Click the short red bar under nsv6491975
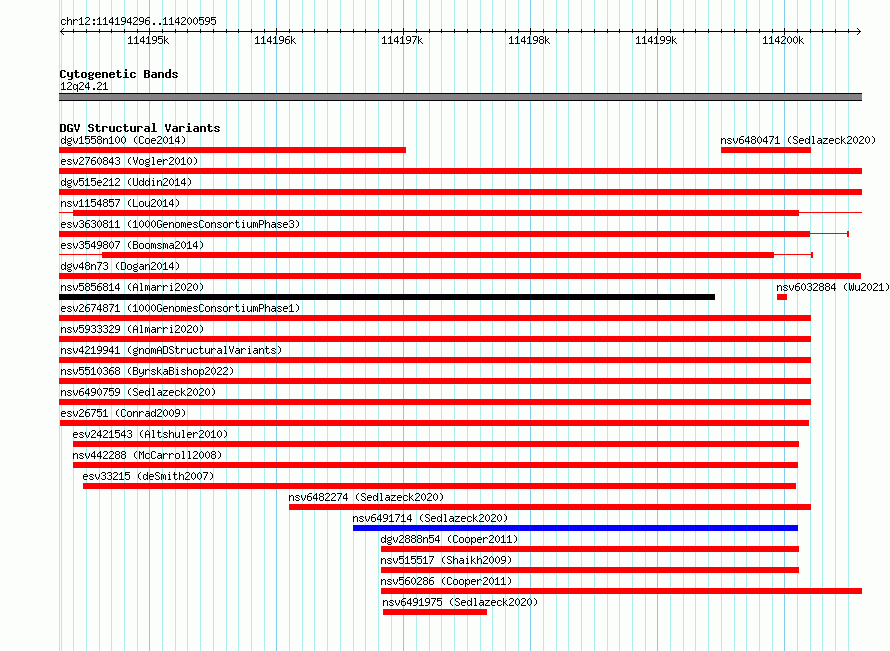 pyautogui.click(x=435, y=612)
